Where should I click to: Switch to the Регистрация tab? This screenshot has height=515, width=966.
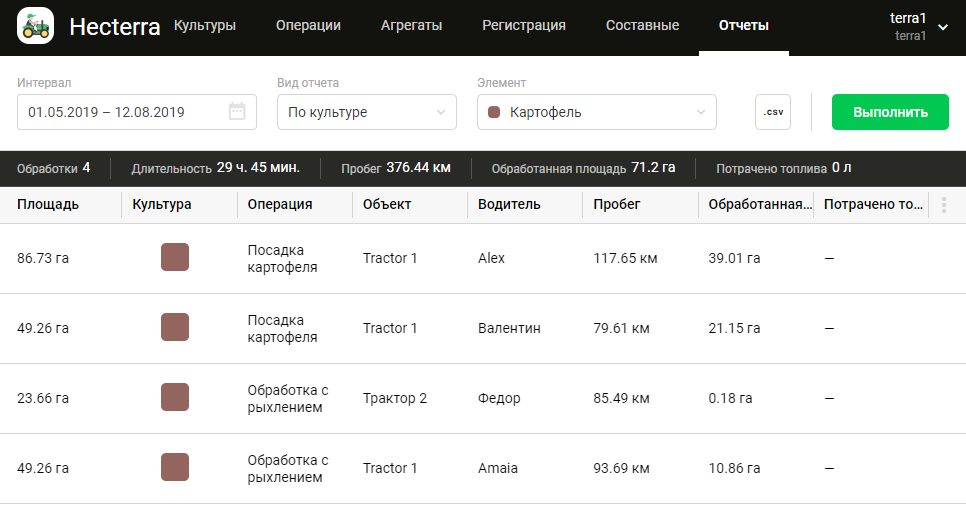point(524,25)
